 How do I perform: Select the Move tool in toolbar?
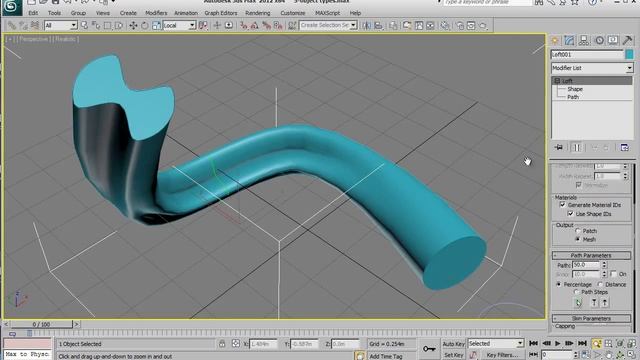[x=133, y=25]
